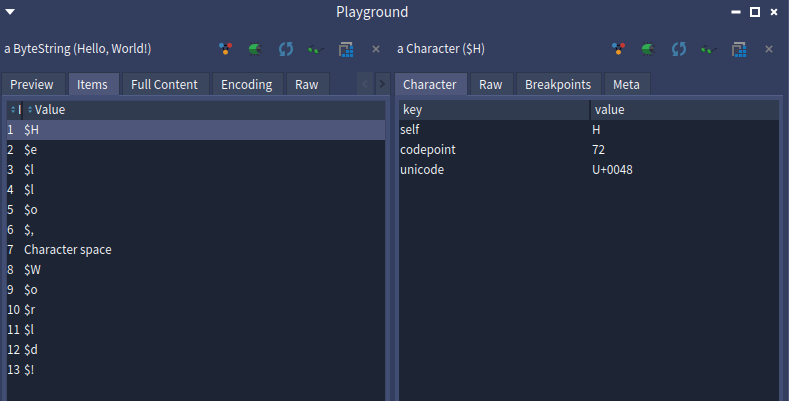Image resolution: width=789 pixels, height=401 pixels.
Task: Click the green glasses icon in the Character pane
Action: point(709,49)
